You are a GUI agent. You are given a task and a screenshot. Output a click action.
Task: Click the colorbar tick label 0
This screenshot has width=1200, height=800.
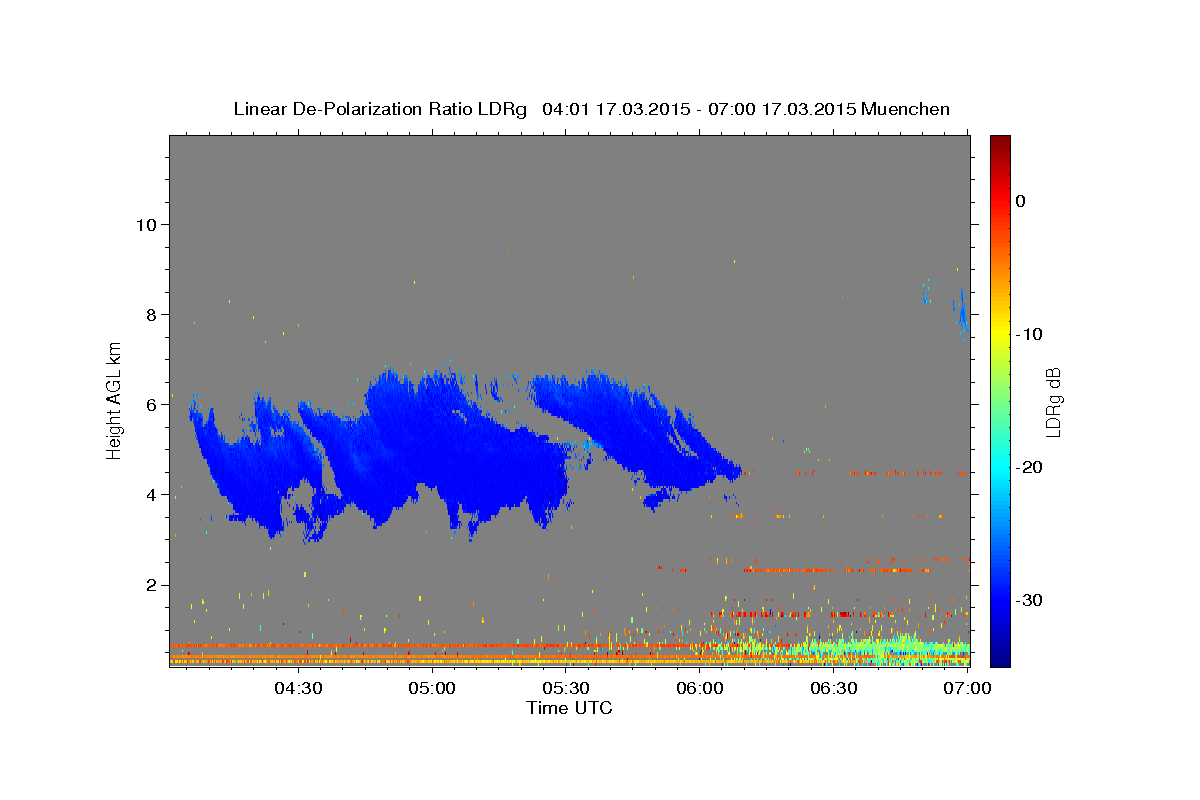click(x=1021, y=201)
